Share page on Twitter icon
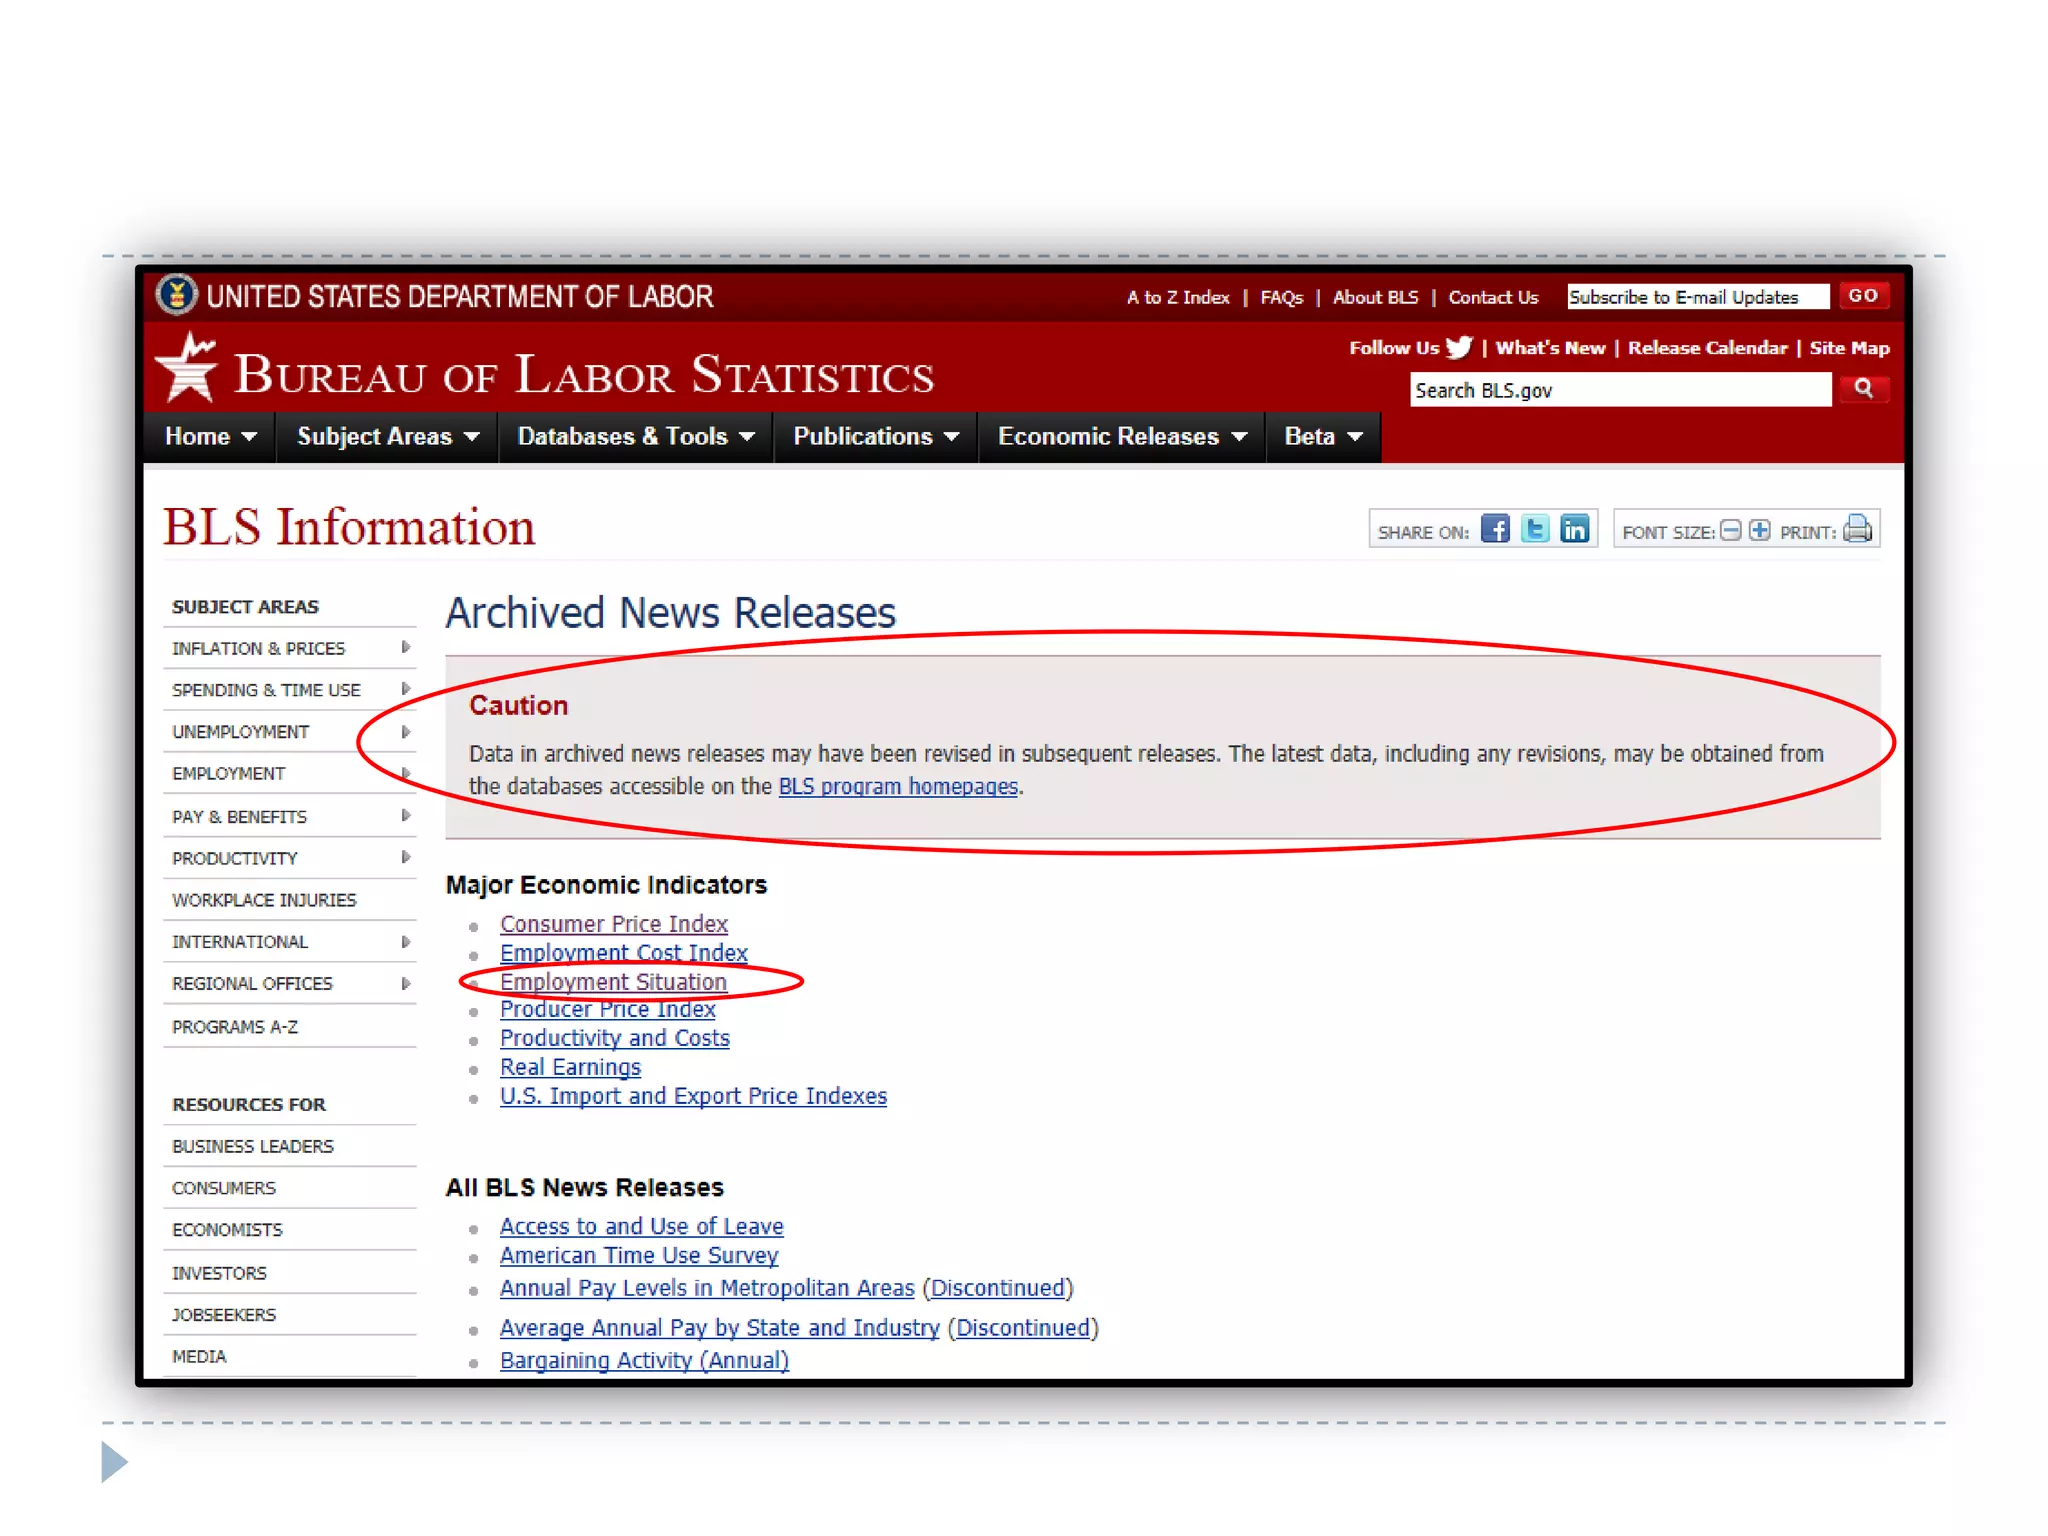This screenshot has height=1536, width=2048. [x=1534, y=529]
